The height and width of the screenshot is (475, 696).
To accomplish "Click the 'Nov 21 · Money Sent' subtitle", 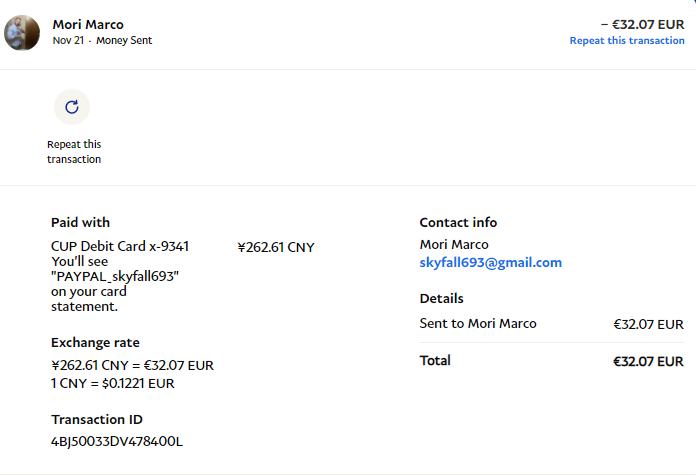I will point(102,41).
